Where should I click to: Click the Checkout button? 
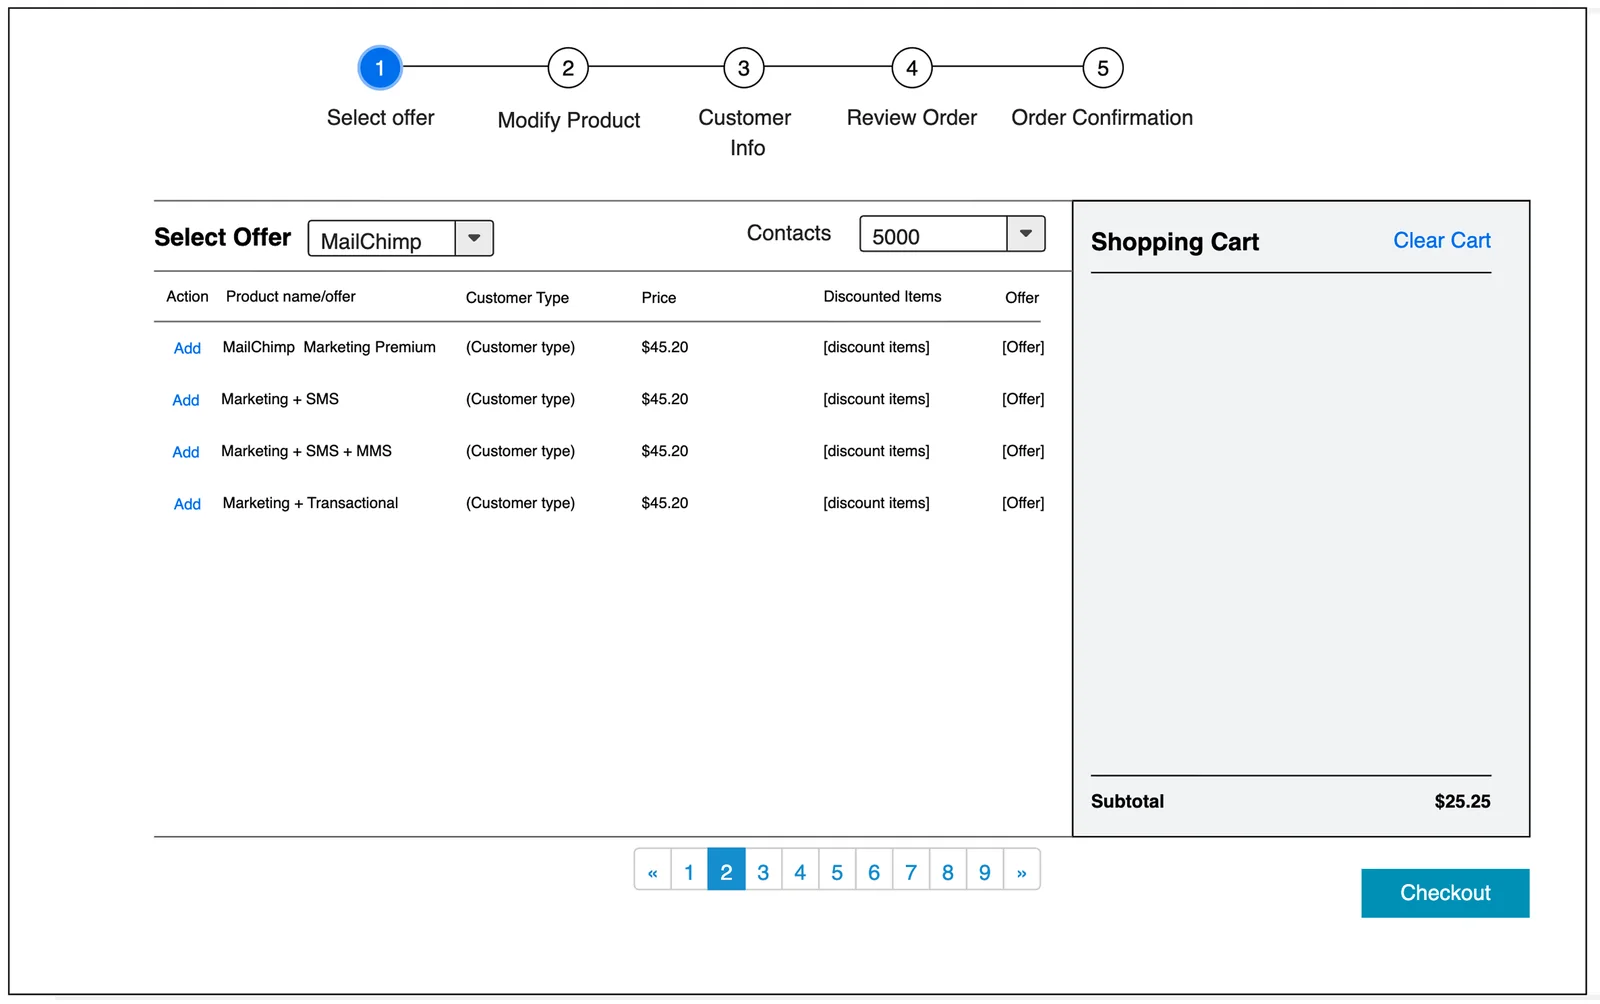[x=1445, y=893]
